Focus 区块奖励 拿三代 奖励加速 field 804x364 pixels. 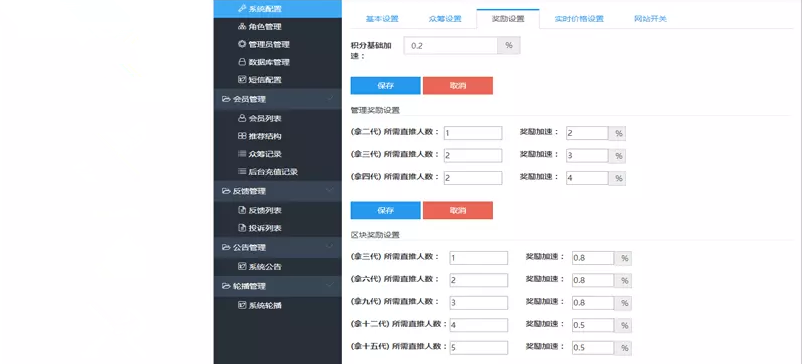coord(593,258)
